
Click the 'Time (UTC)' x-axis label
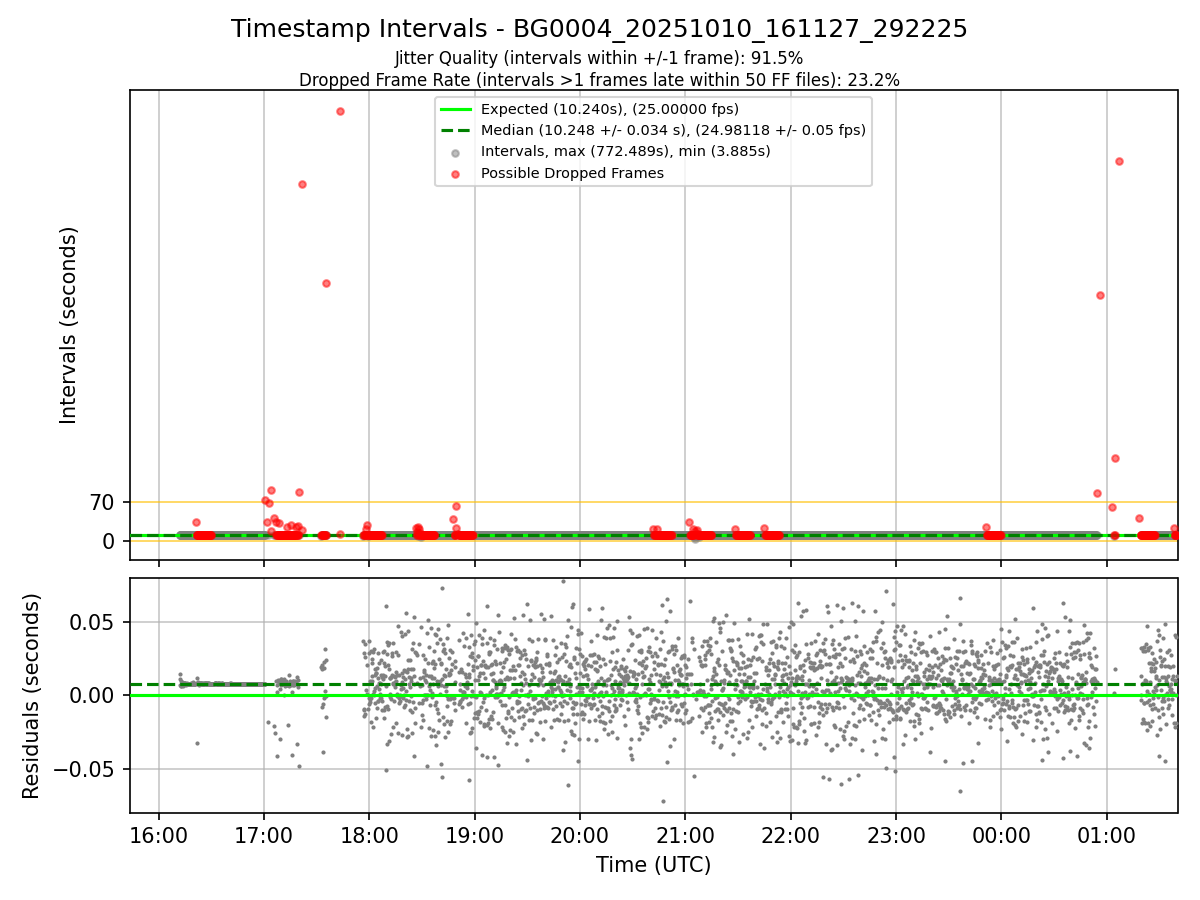pyautogui.click(x=654, y=865)
